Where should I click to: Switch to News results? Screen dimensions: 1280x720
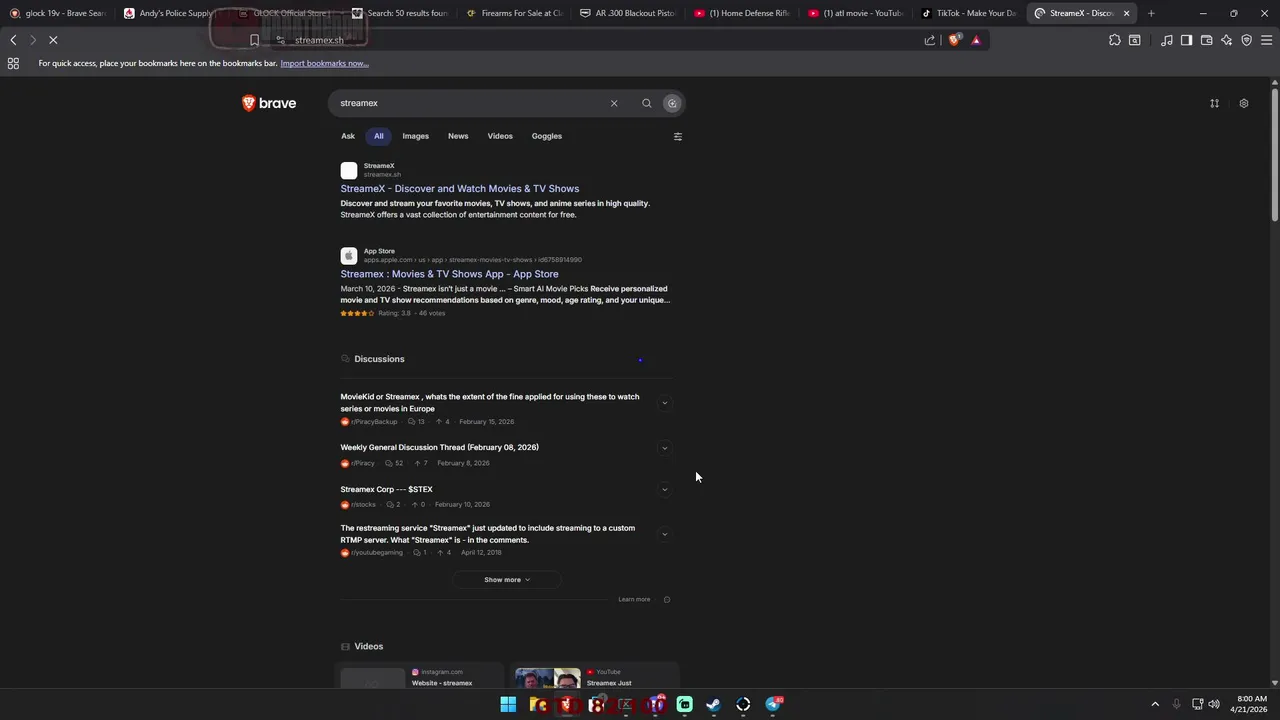click(x=458, y=136)
